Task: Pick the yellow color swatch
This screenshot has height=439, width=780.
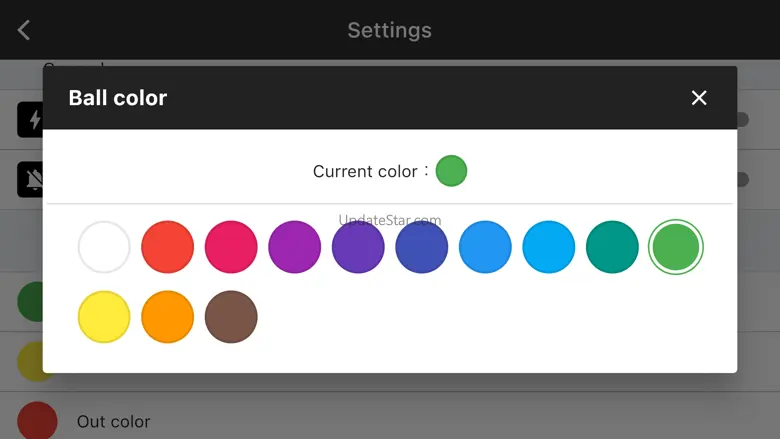Action: [x=104, y=317]
